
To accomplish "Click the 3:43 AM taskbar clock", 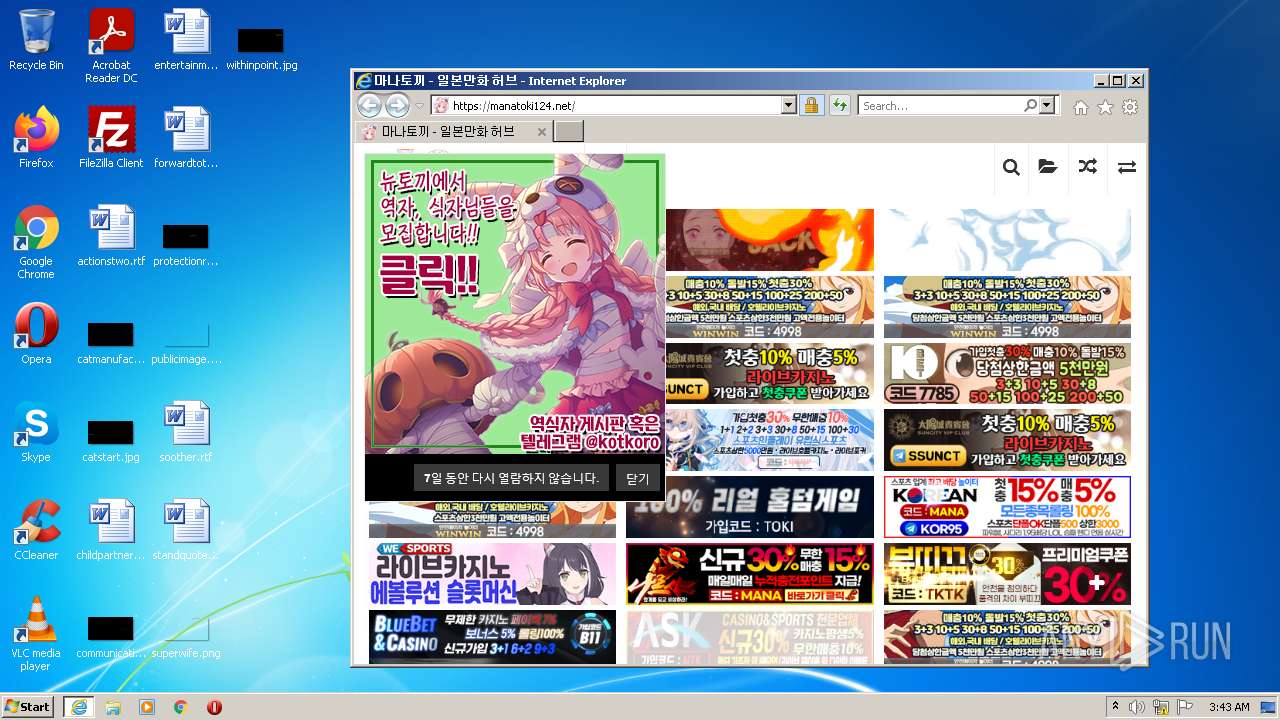I will pyautogui.click(x=1229, y=707).
